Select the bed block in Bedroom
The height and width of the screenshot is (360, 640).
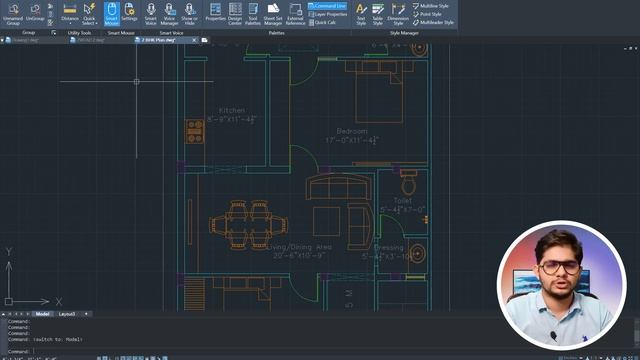coord(379,91)
